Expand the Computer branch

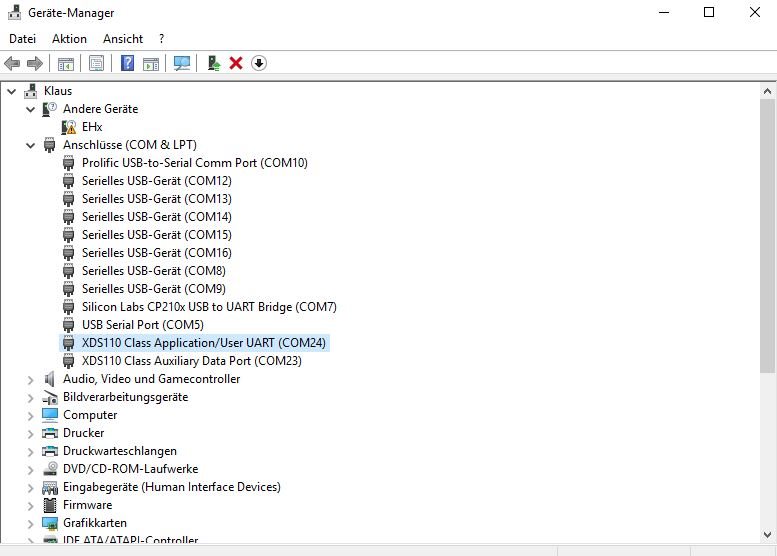[31, 415]
